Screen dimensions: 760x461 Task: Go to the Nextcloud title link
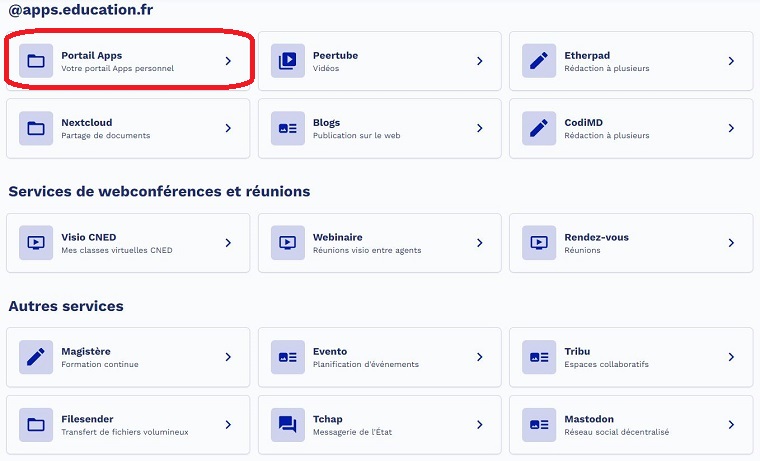87,123
